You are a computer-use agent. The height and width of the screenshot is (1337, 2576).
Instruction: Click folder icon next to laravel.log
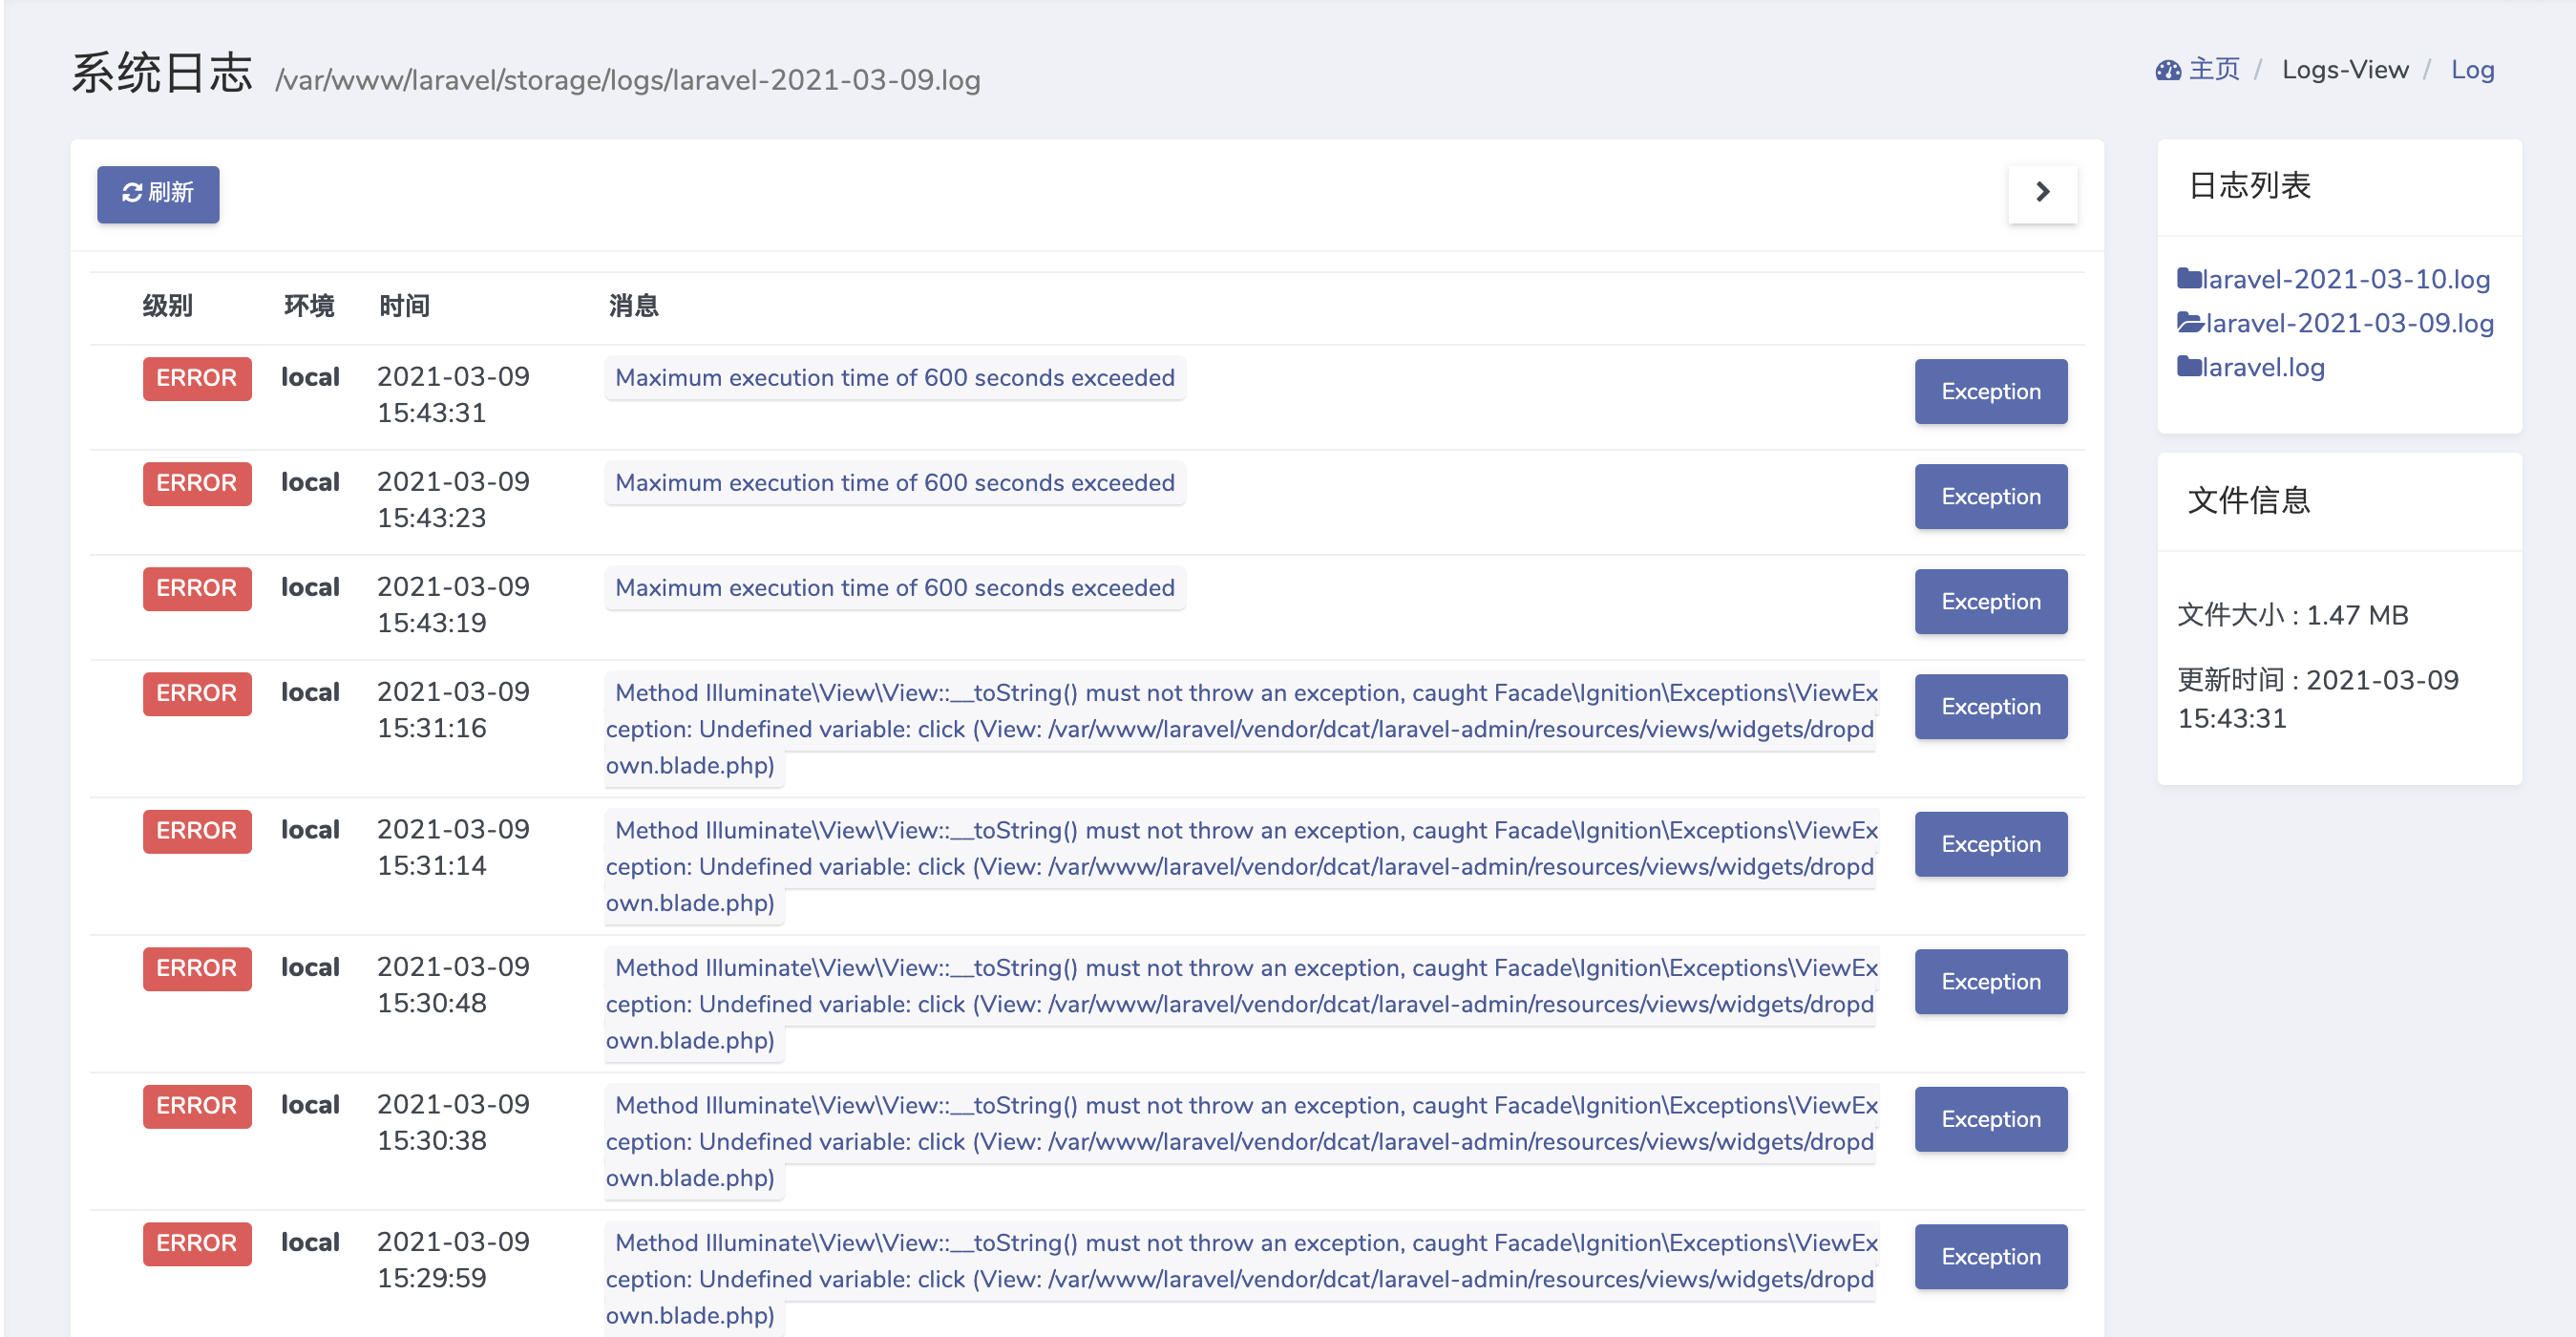click(2189, 367)
